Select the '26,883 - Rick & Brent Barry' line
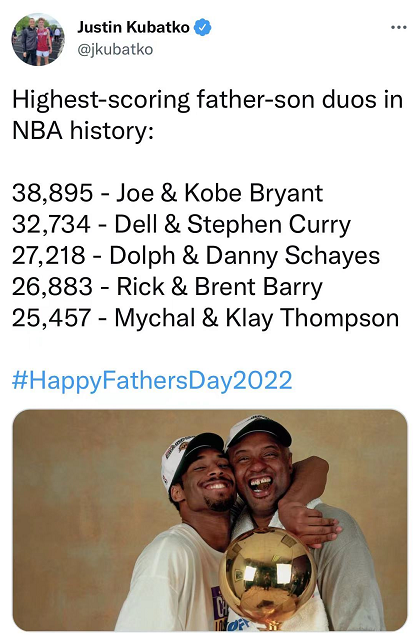 (167, 287)
